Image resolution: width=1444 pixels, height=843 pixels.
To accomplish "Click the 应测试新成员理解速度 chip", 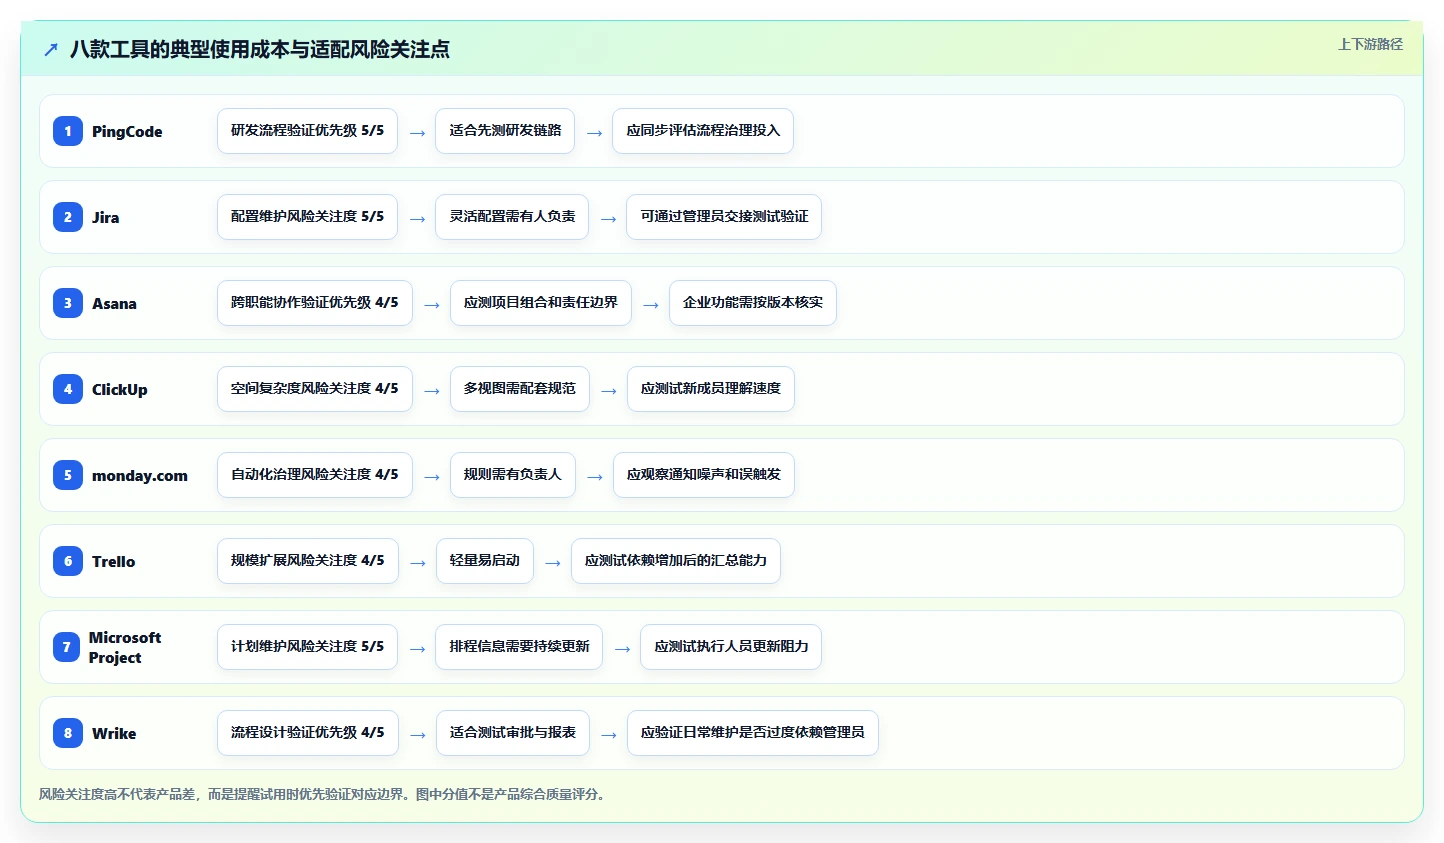I will point(711,389).
